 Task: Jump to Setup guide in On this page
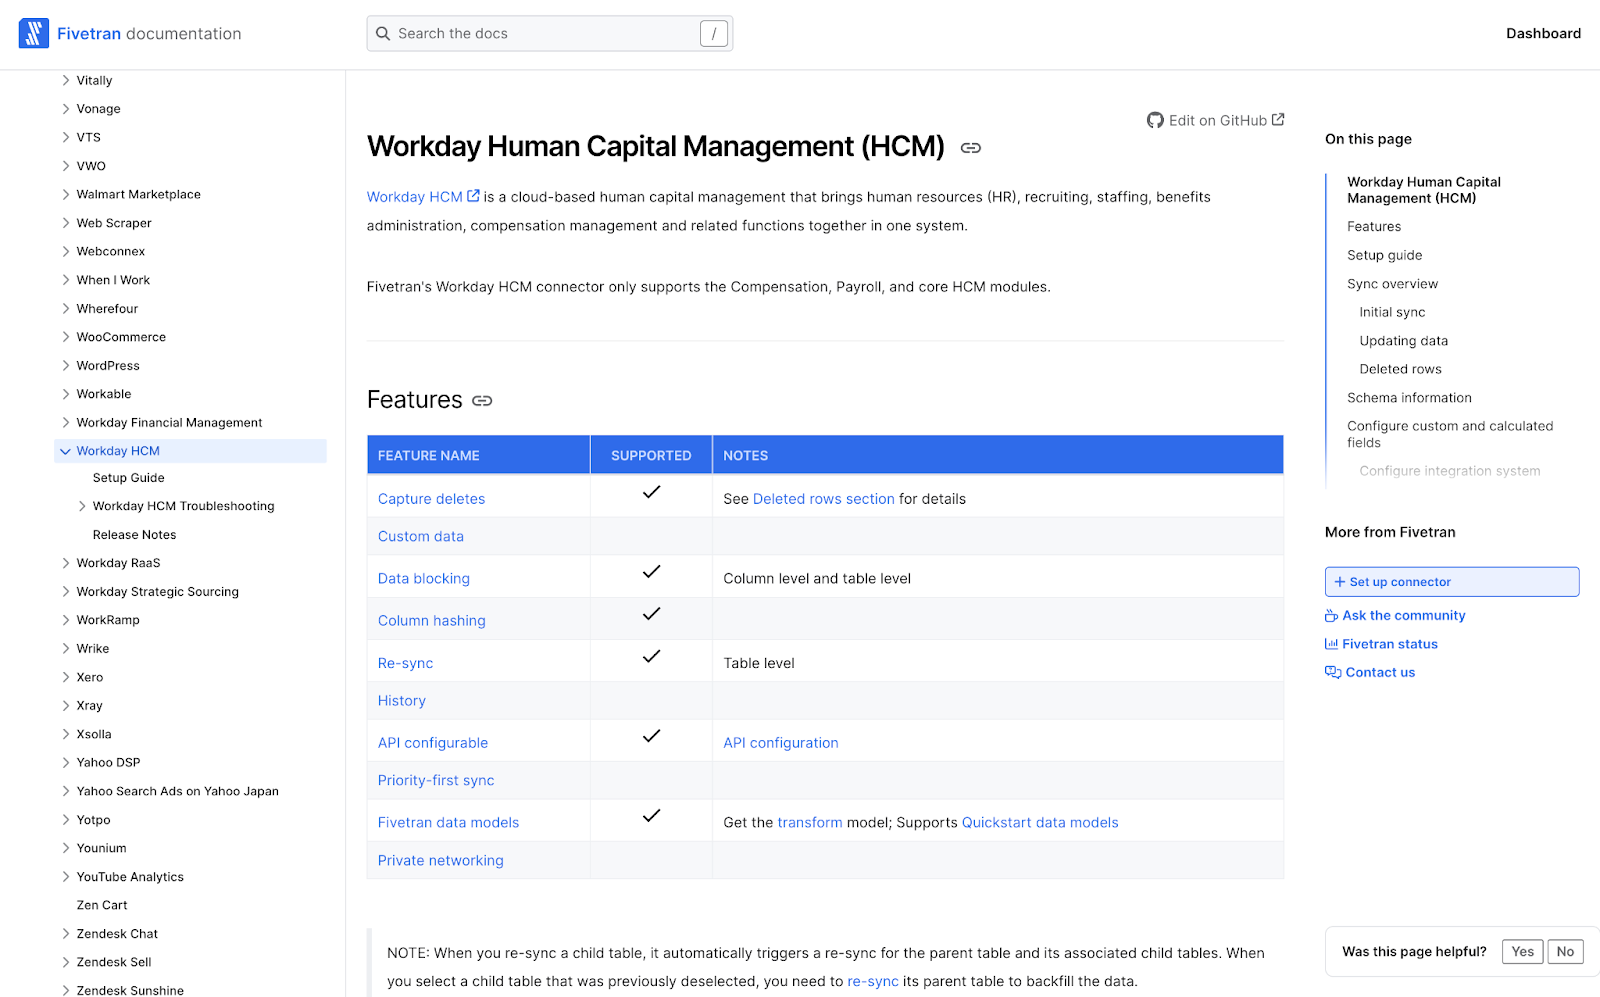[1384, 255]
